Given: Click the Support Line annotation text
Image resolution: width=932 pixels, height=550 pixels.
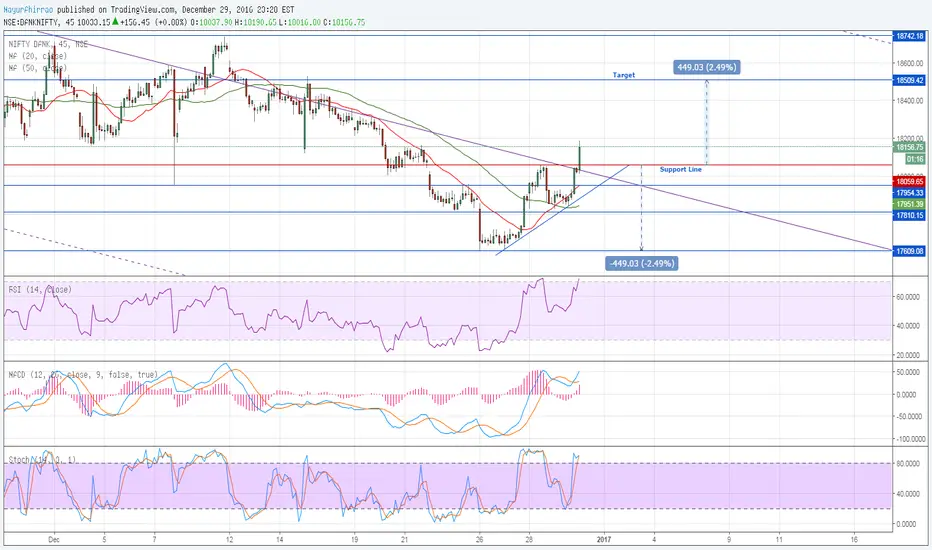Looking at the screenshot, I should click(x=681, y=169).
